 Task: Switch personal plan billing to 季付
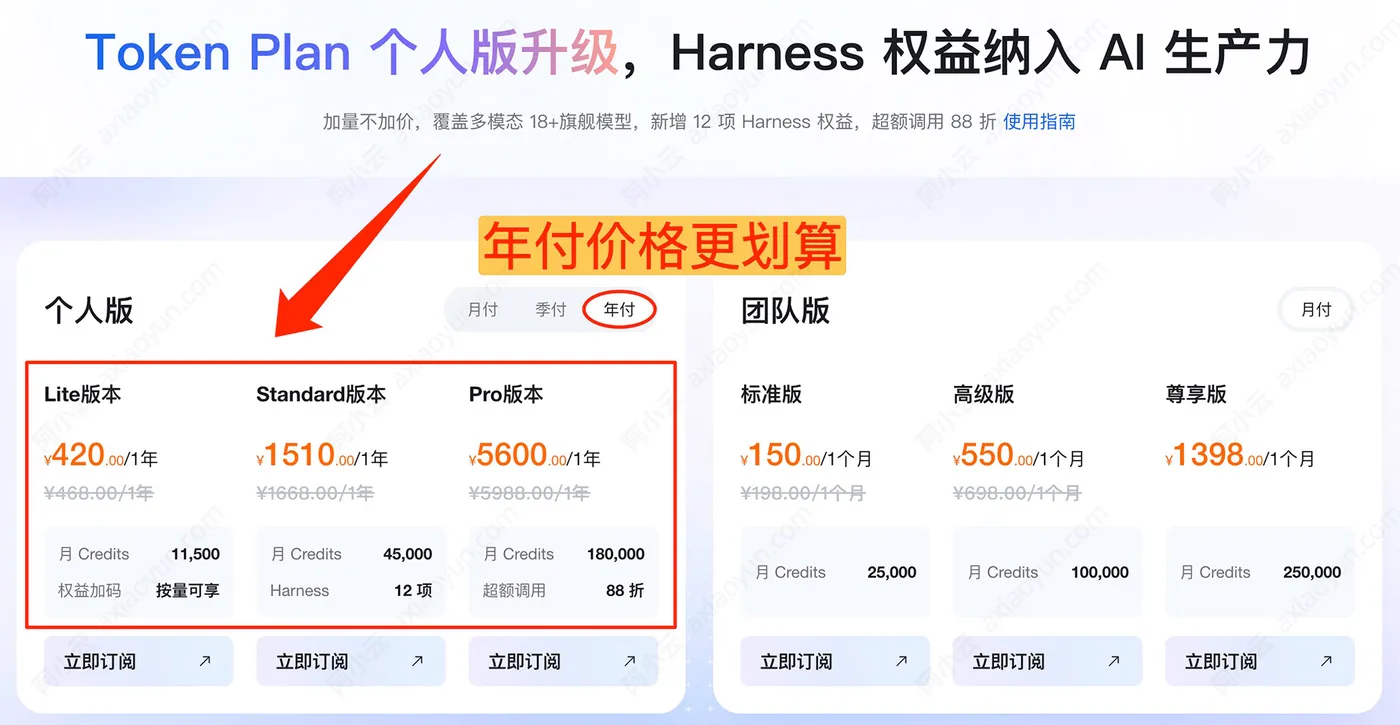click(551, 310)
